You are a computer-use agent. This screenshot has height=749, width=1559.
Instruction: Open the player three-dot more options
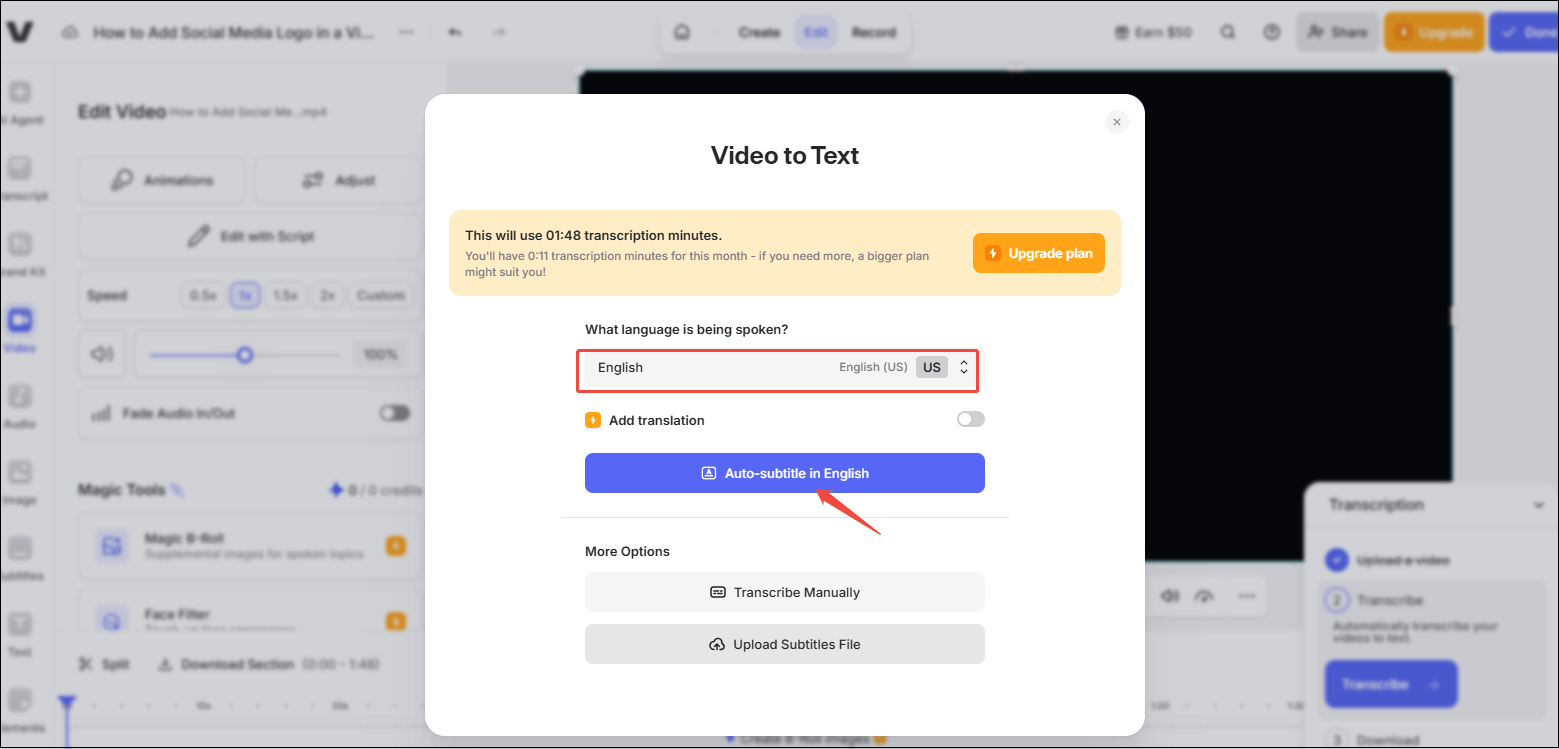click(x=1246, y=596)
